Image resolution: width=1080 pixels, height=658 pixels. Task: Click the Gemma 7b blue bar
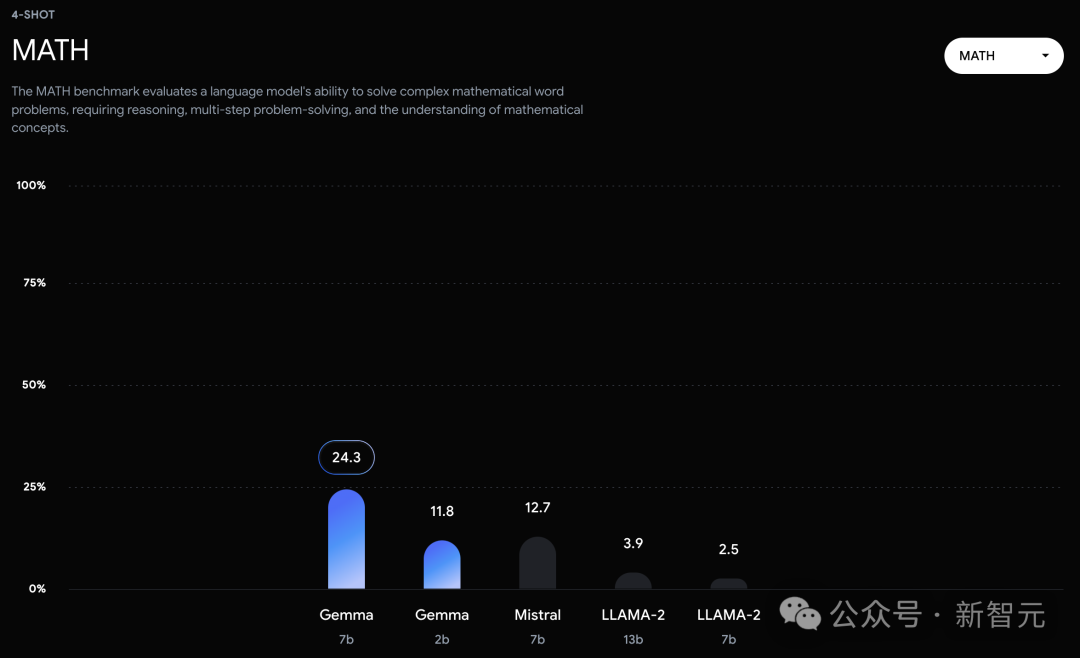tap(346, 540)
